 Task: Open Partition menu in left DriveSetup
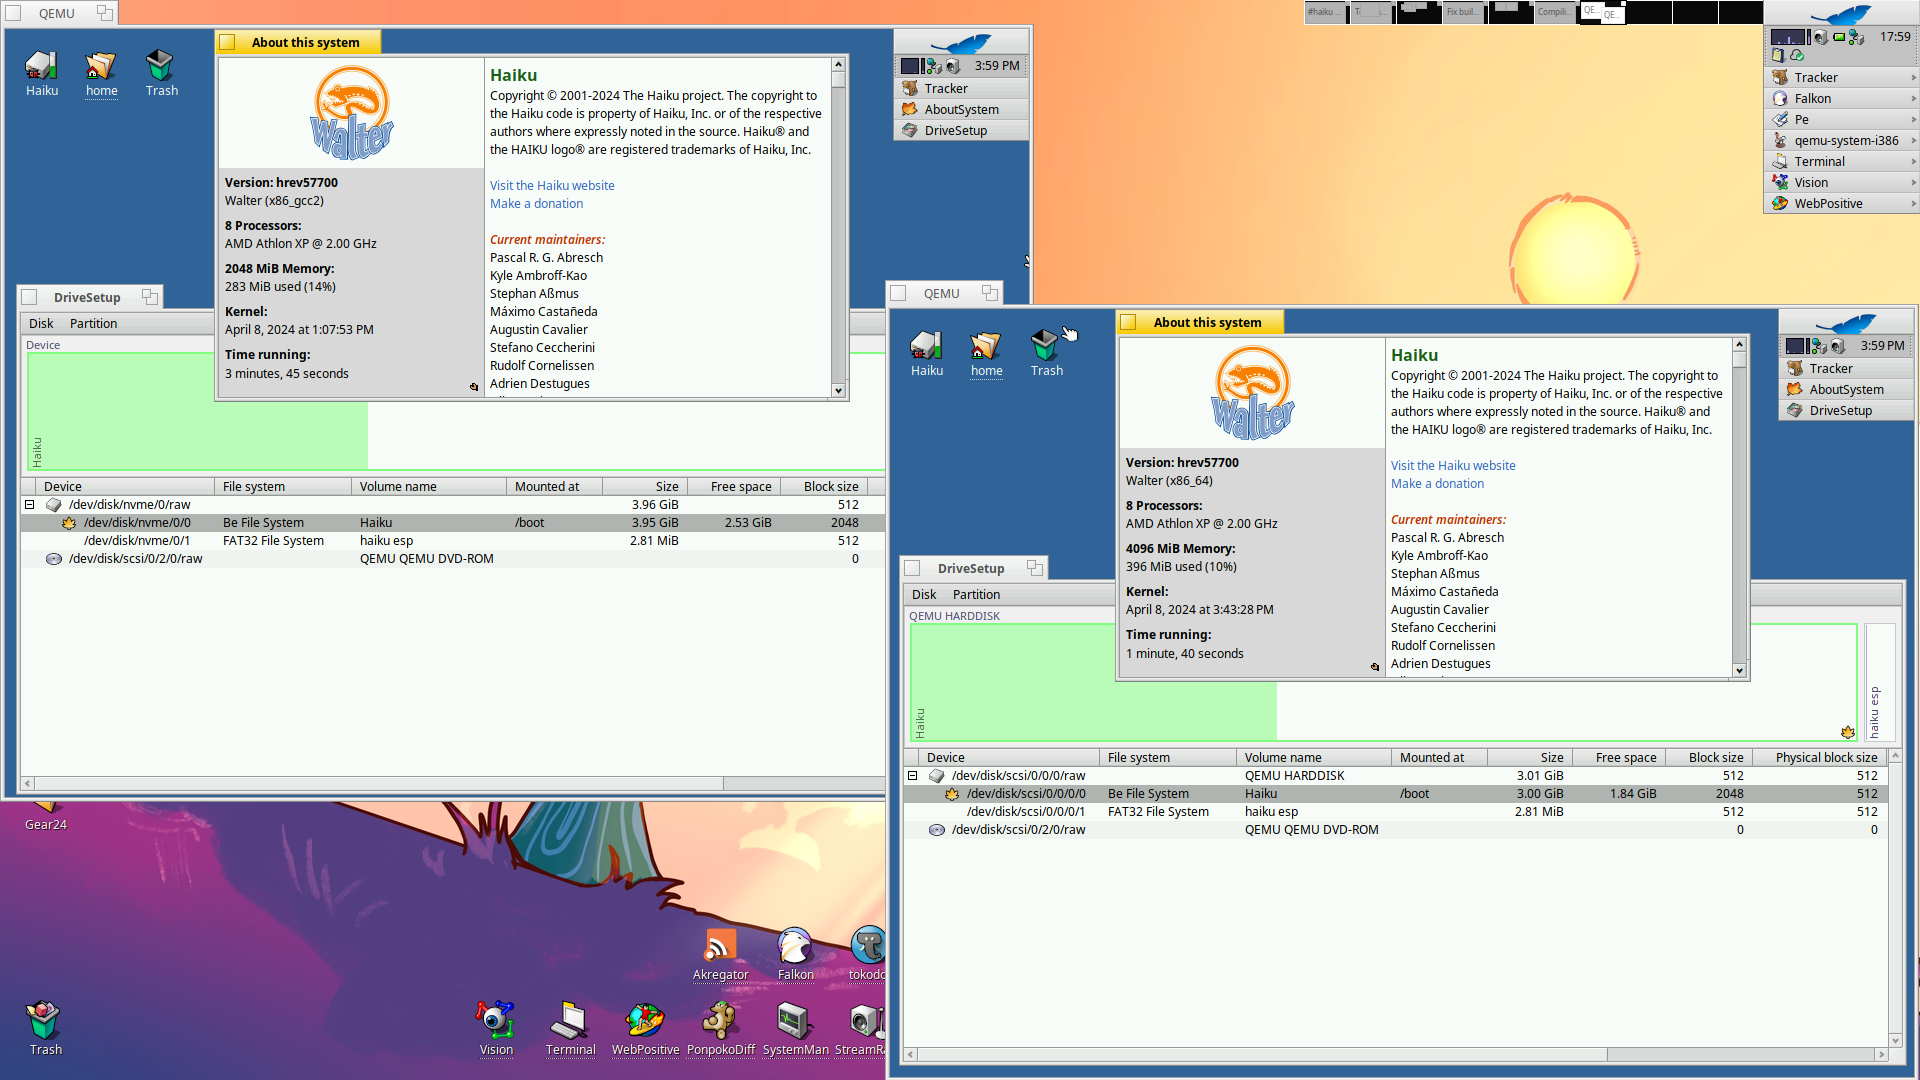(x=93, y=324)
